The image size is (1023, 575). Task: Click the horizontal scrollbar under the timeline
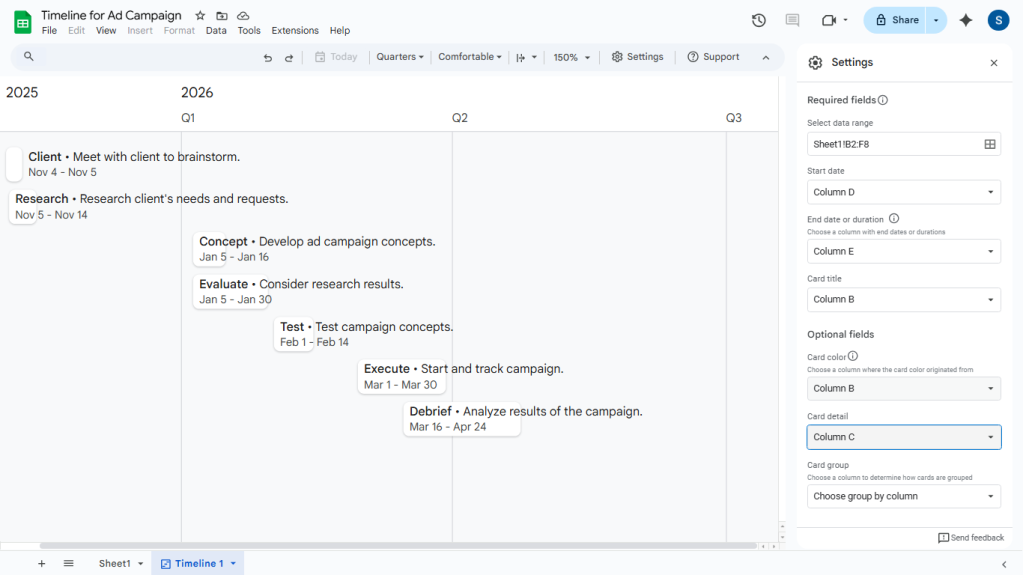tap(398, 546)
